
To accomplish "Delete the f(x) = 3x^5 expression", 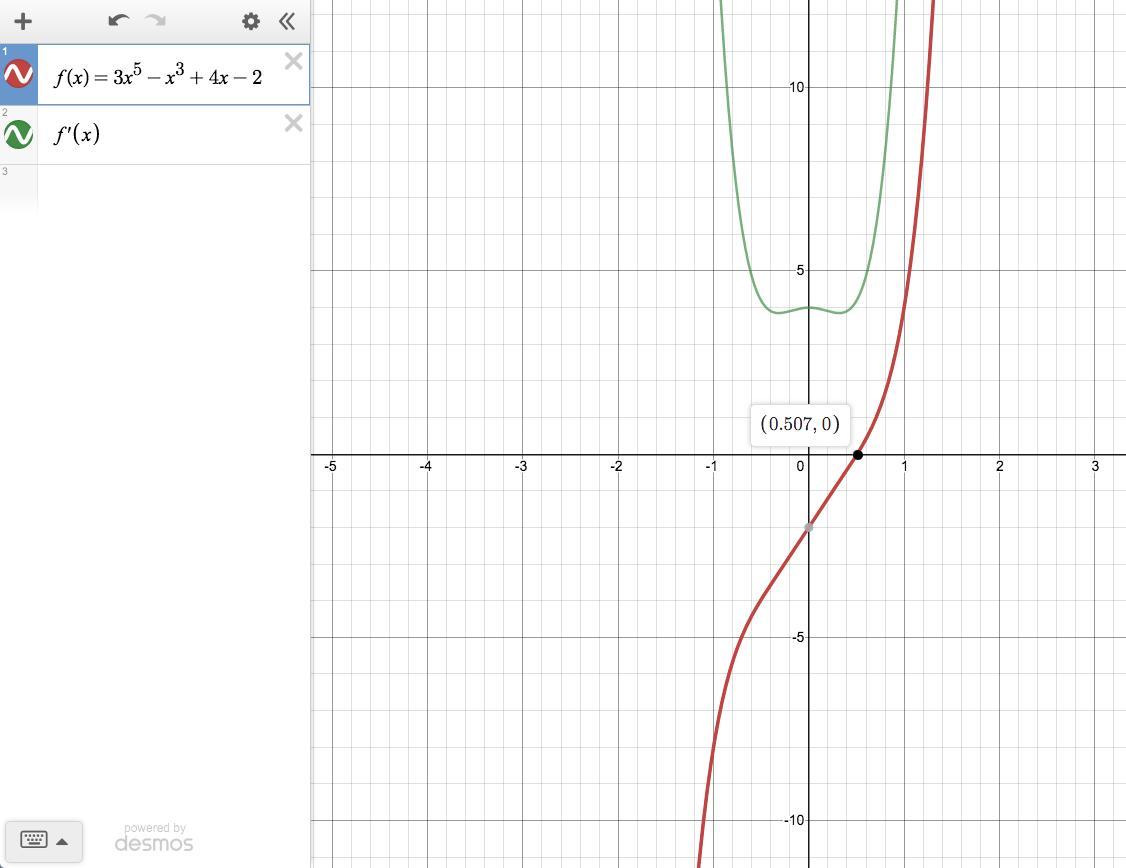I will pyautogui.click(x=293, y=61).
